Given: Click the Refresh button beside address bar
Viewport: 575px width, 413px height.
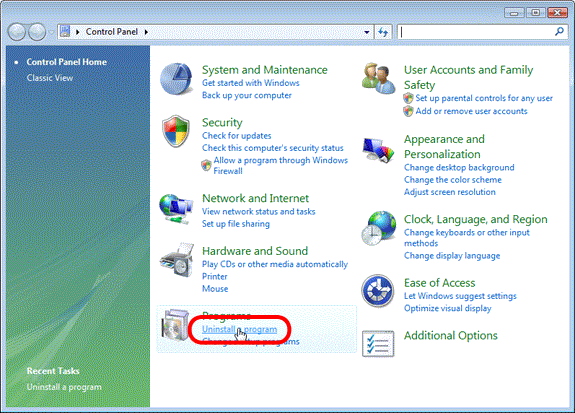Looking at the screenshot, I should click(x=383, y=32).
